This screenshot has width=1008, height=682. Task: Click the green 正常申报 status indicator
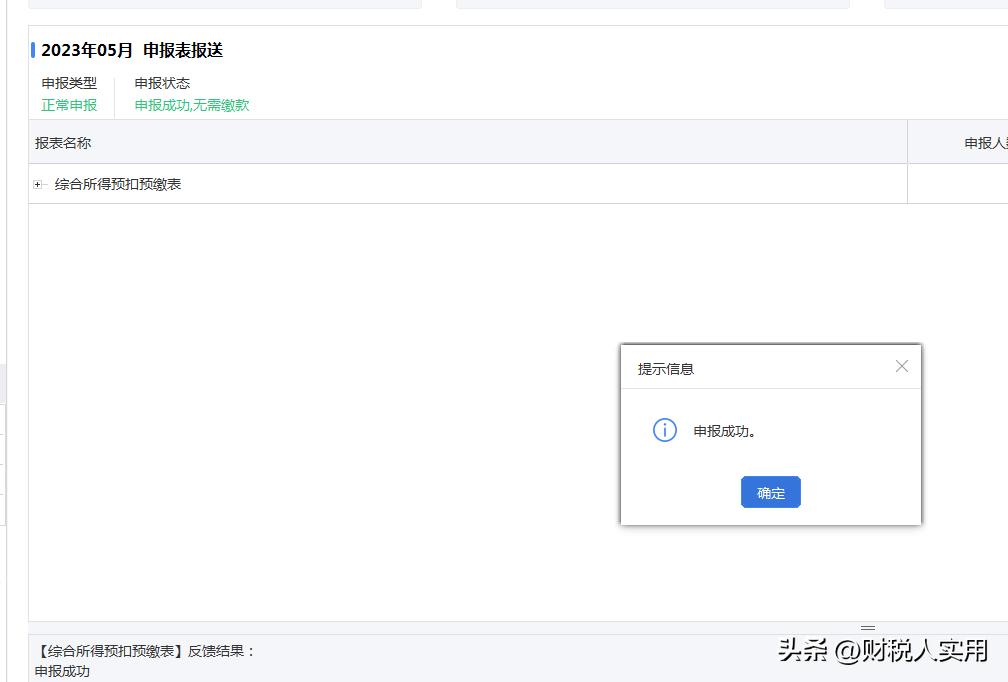pyautogui.click(x=70, y=104)
